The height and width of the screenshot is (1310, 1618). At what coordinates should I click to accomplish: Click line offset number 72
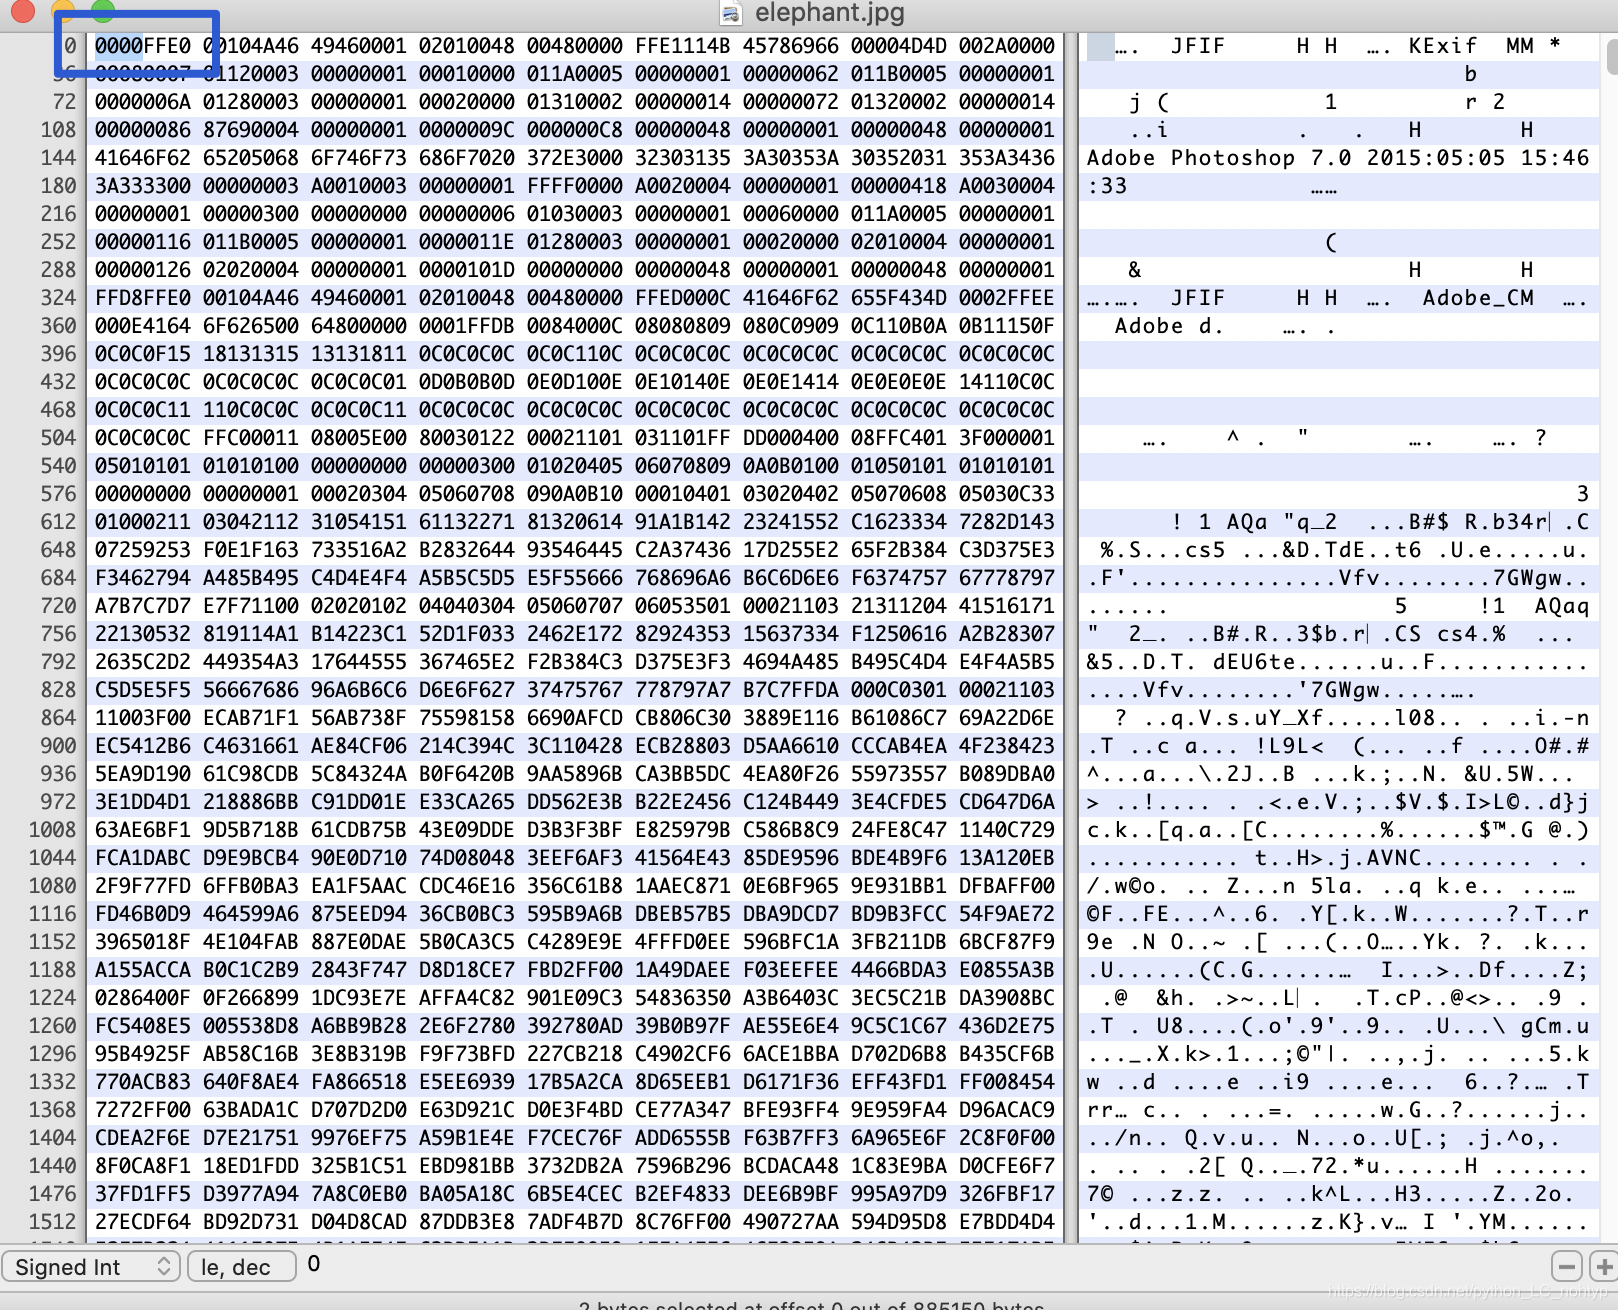(64, 102)
